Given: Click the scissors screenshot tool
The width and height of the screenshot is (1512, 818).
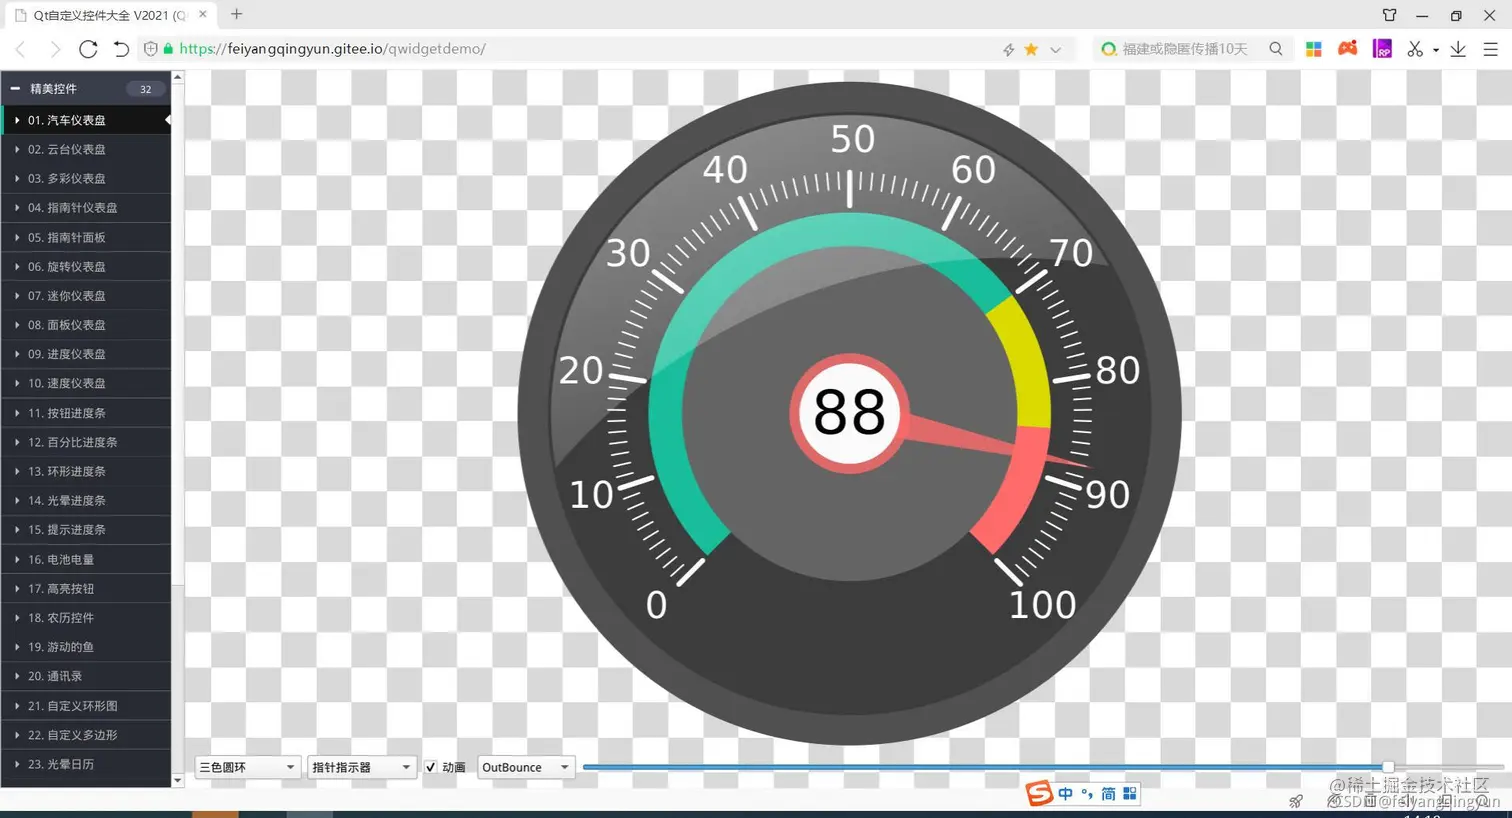Looking at the screenshot, I should pyautogui.click(x=1415, y=49).
